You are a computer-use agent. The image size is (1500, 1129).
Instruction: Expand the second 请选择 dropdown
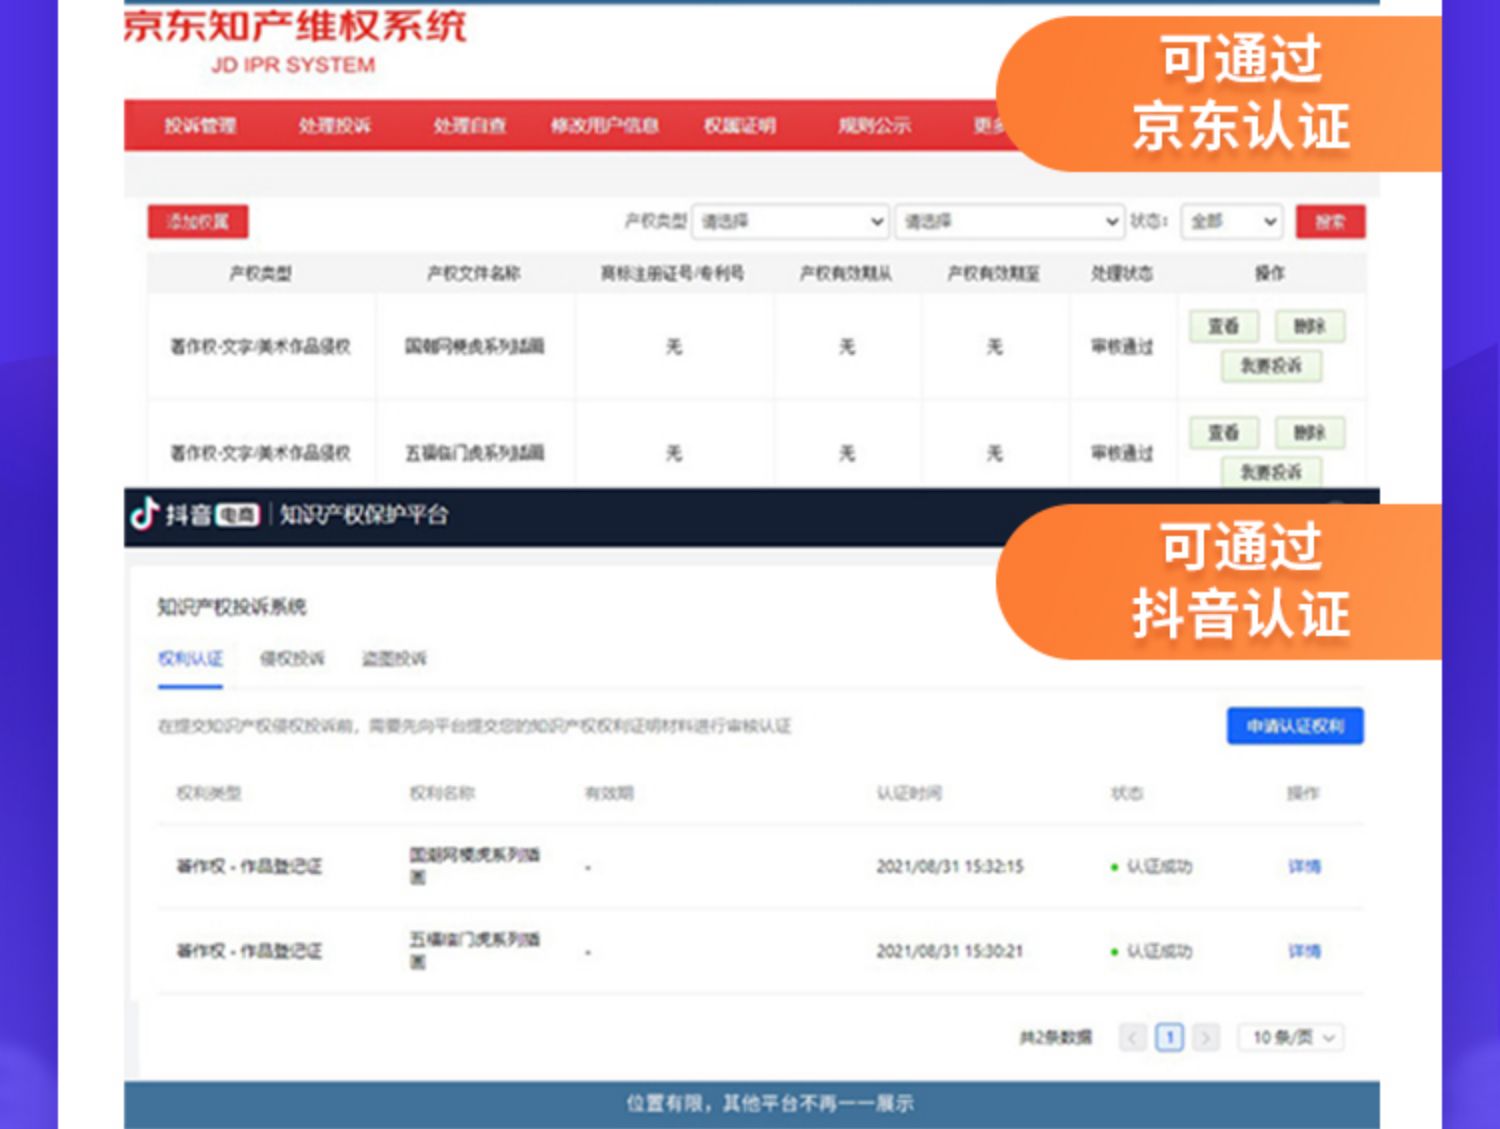[1009, 222]
